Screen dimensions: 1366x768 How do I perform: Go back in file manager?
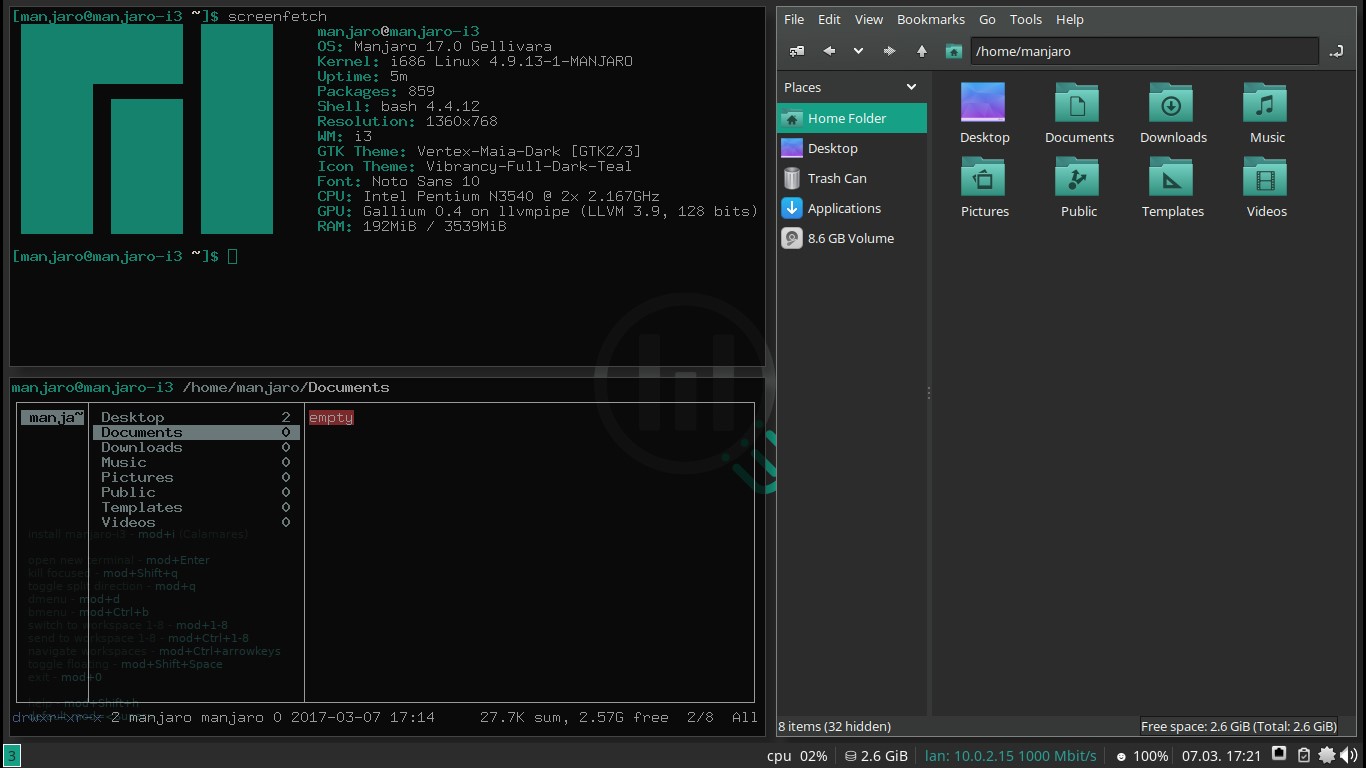coord(829,51)
